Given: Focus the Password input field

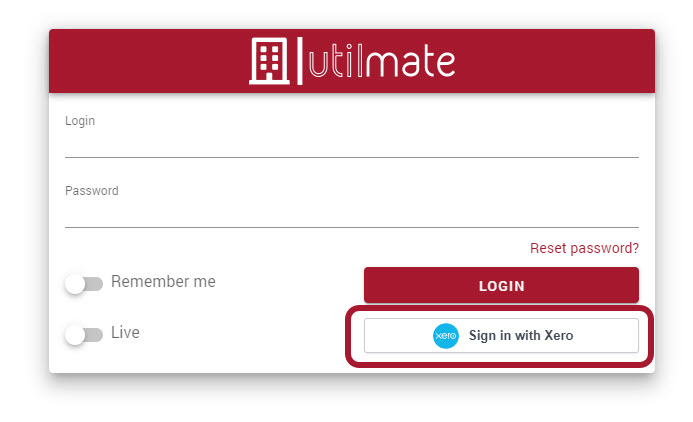Looking at the screenshot, I should (x=351, y=214).
